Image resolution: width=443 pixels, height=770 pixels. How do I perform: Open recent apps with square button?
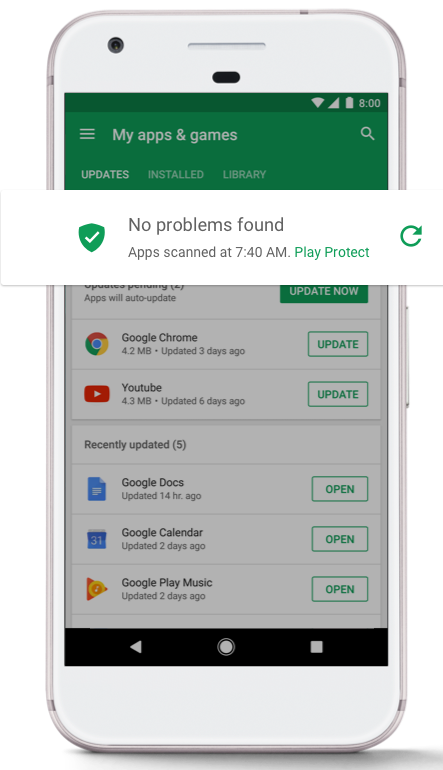click(317, 647)
